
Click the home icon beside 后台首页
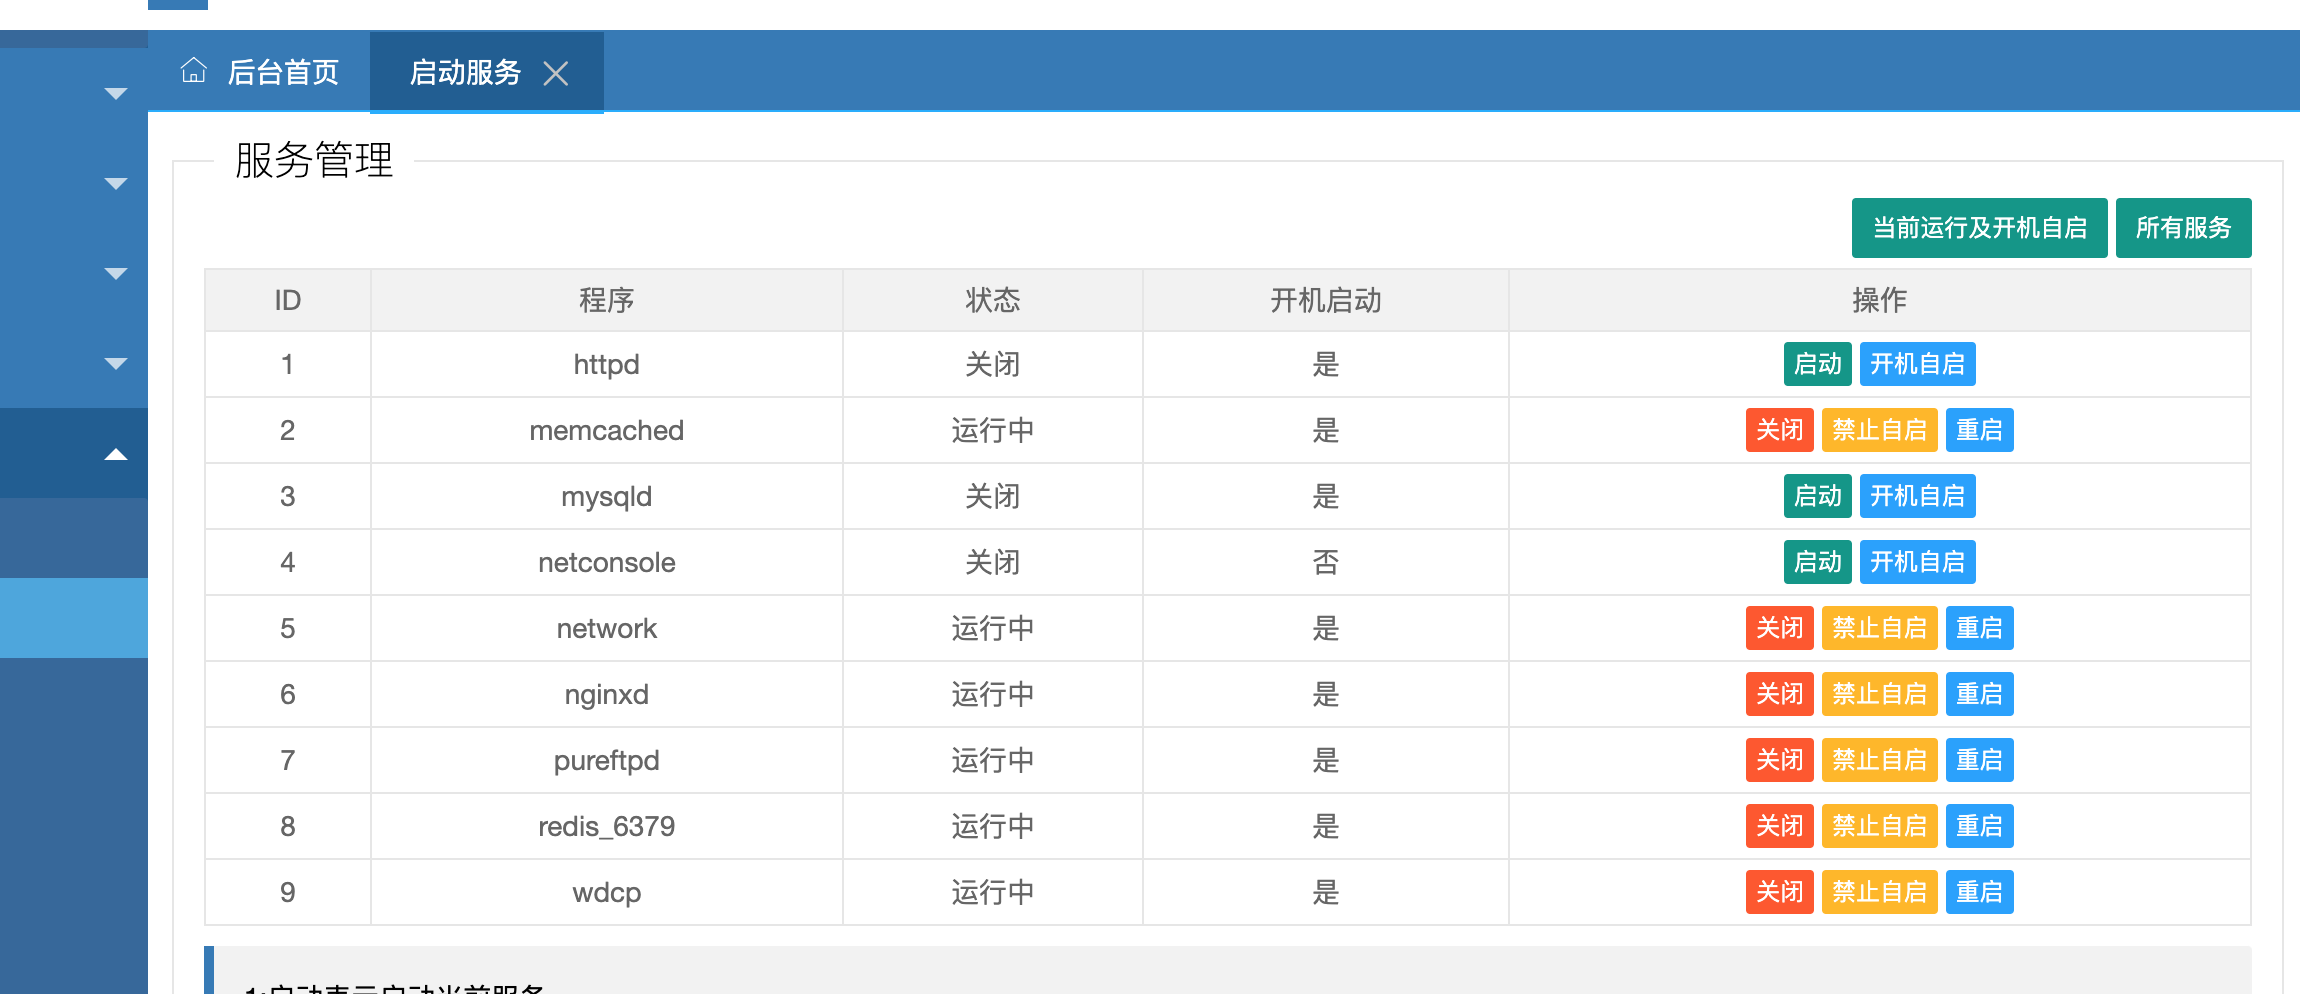pos(193,71)
